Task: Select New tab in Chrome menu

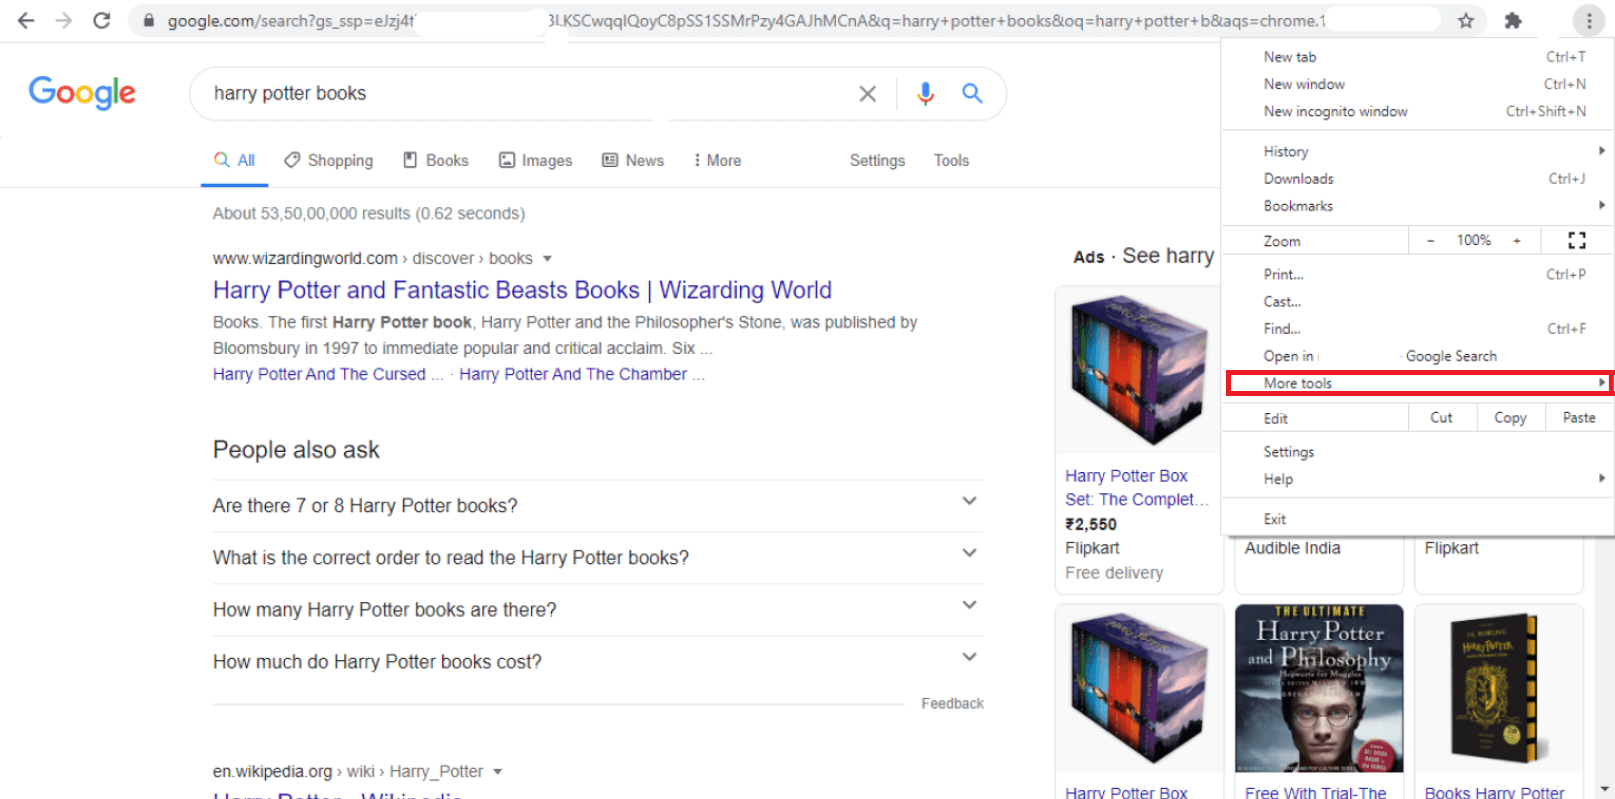Action: pyautogui.click(x=1417, y=57)
